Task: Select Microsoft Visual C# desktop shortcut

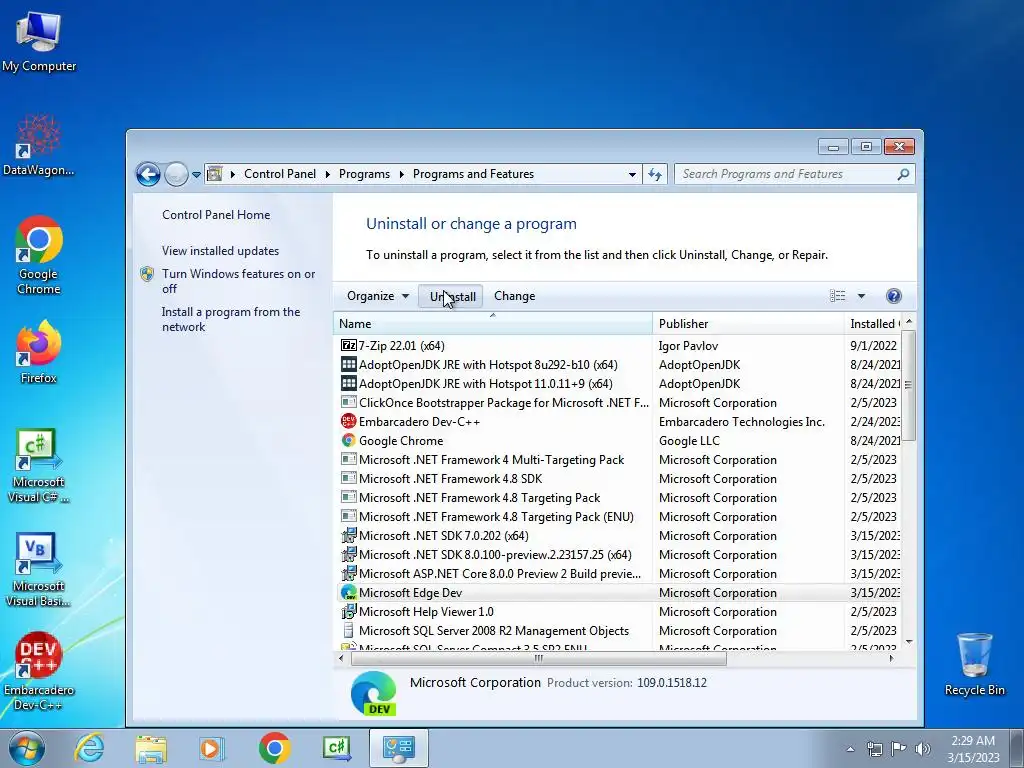Action: [x=39, y=465]
